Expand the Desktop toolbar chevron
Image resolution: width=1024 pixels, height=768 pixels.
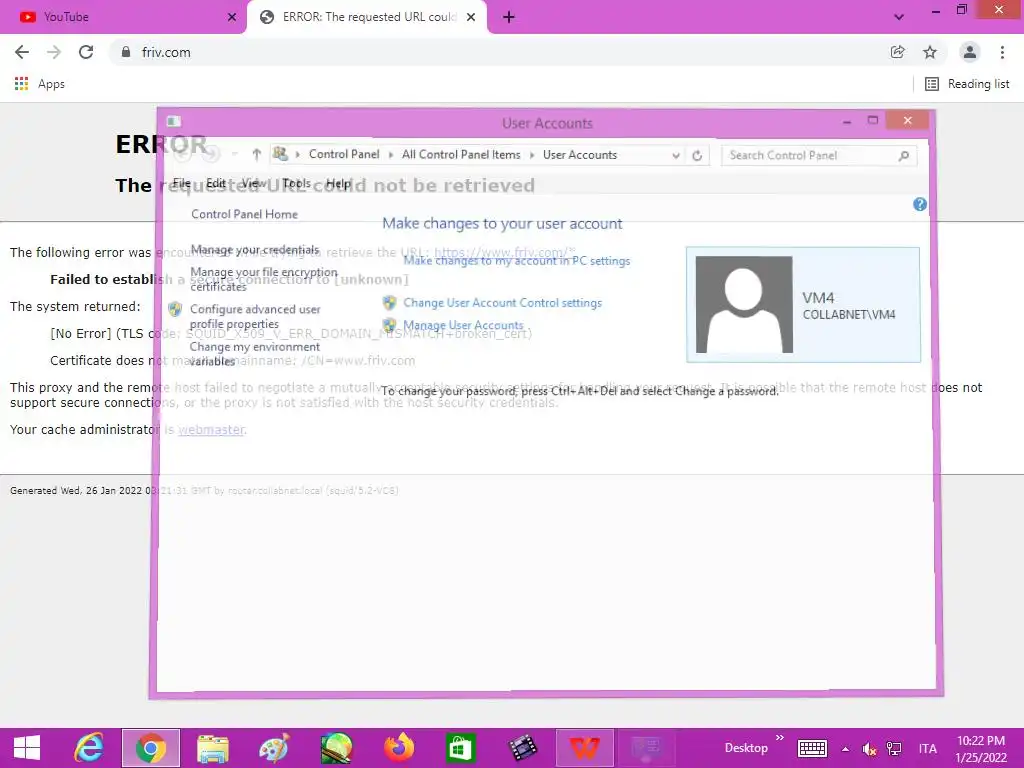(780, 738)
